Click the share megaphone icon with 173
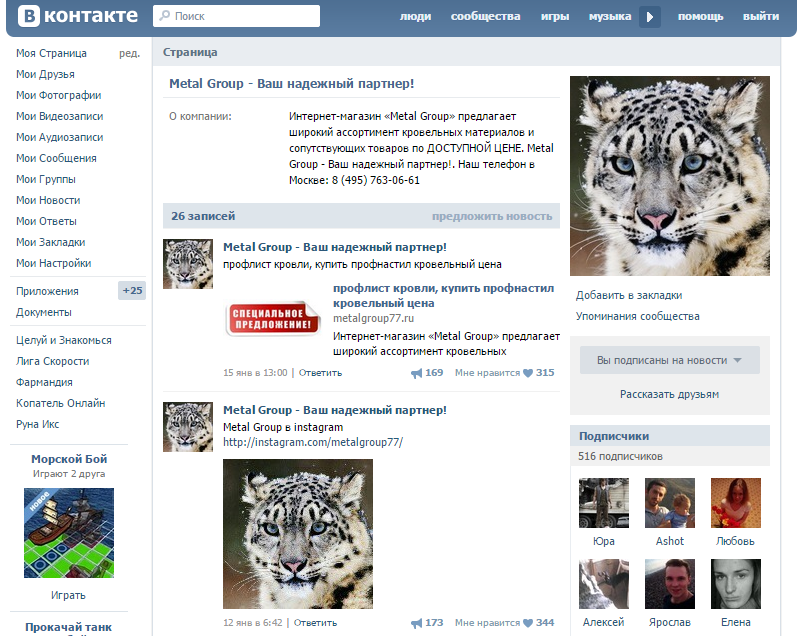The width and height of the screenshot is (797, 636). (416, 623)
